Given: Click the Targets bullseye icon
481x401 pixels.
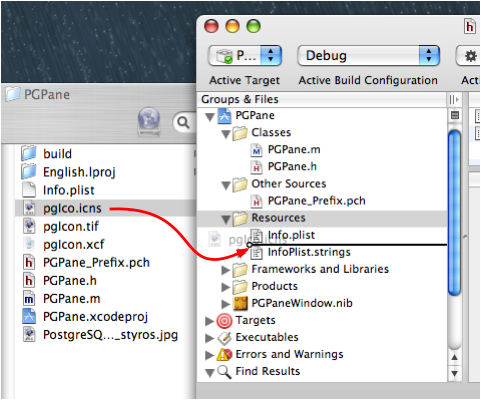Looking at the screenshot, I should tap(224, 321).
